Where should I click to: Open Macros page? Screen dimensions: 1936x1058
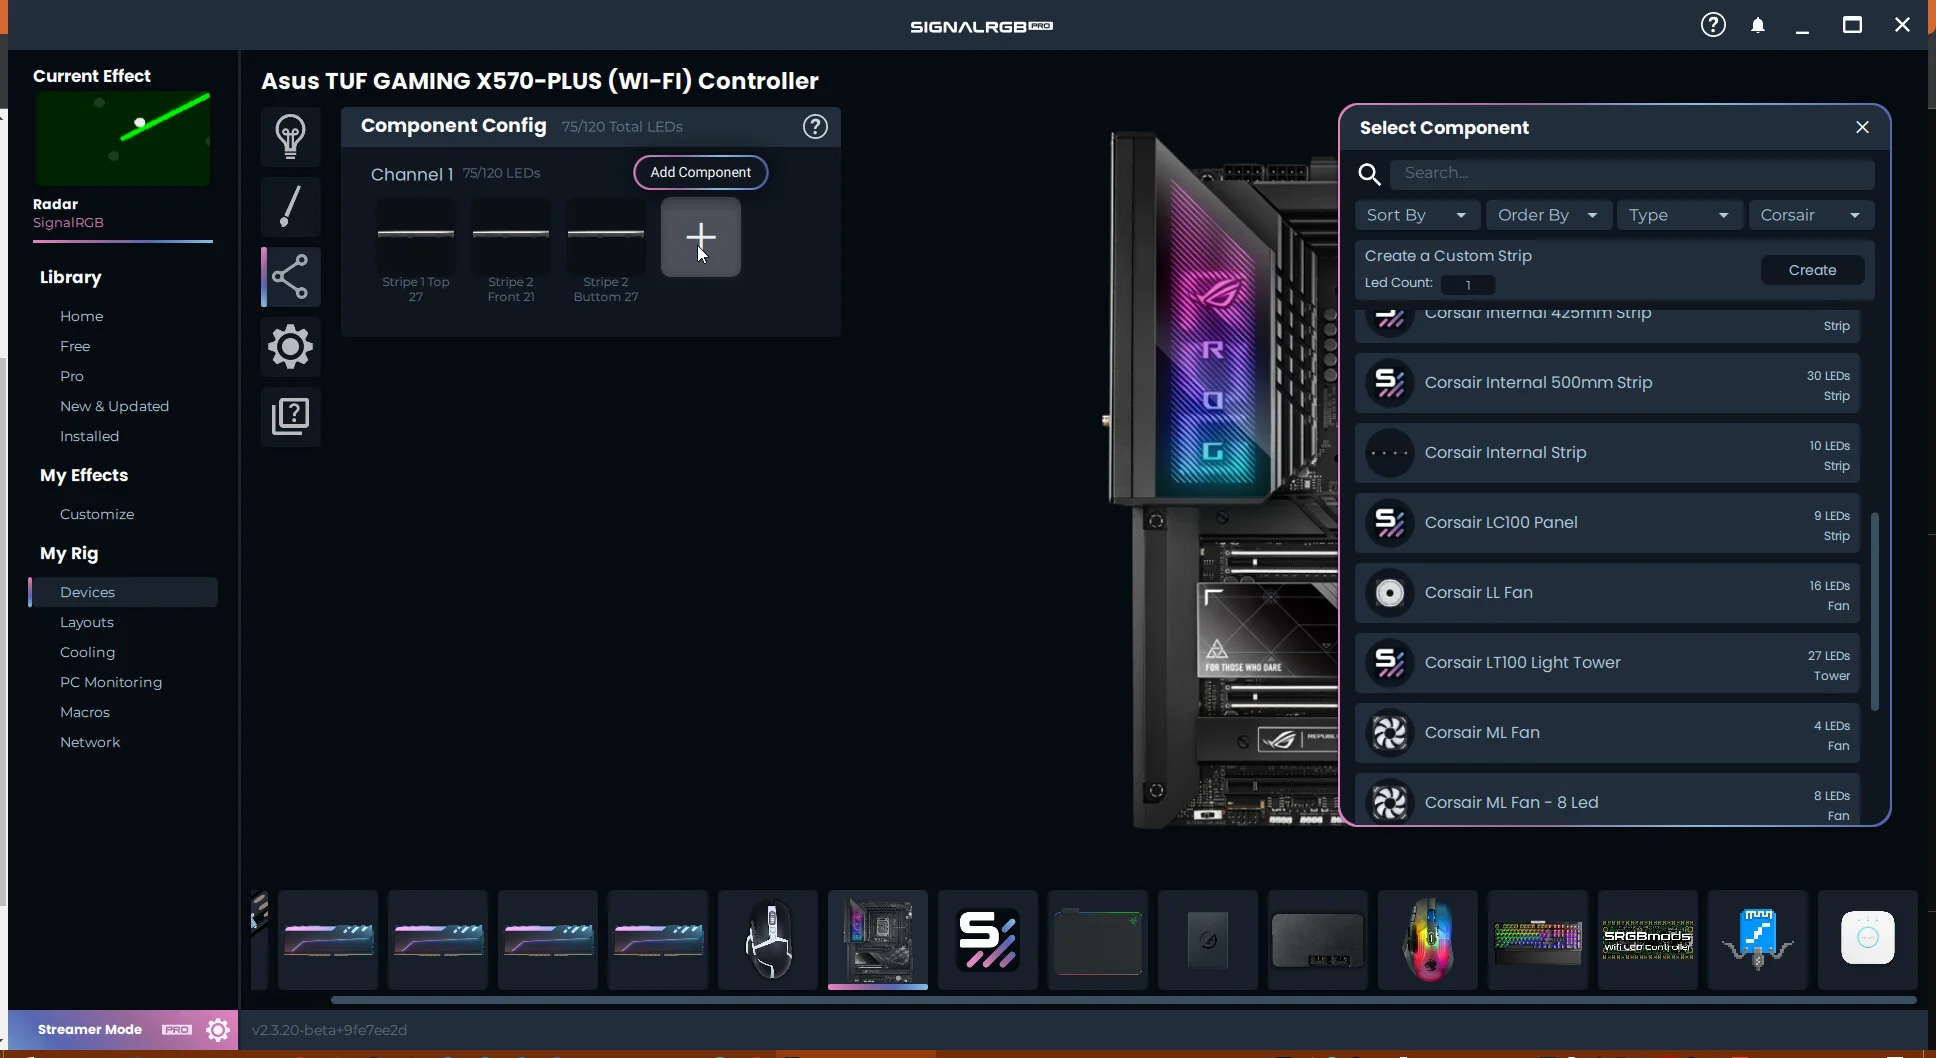click(85, 712)
